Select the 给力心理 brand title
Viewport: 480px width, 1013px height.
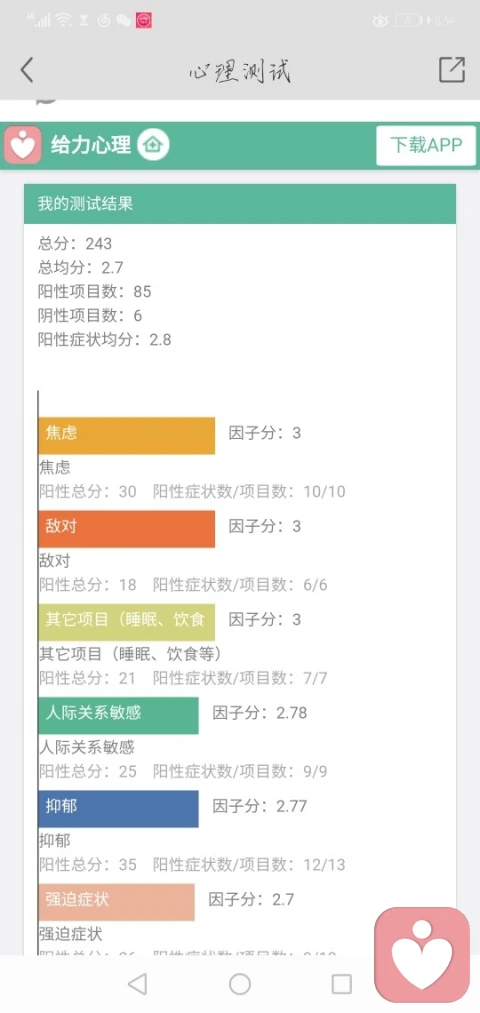point(91,145)
